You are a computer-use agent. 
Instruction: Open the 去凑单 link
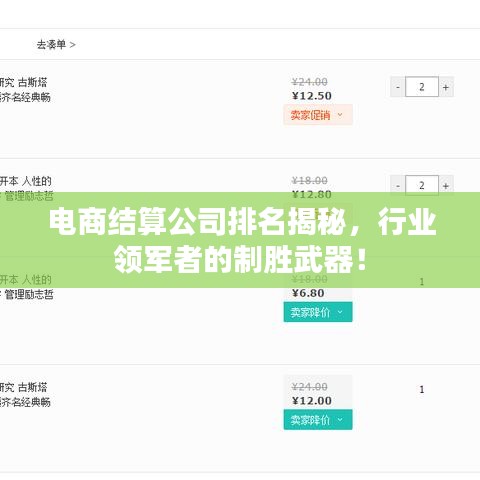point(56,44)
